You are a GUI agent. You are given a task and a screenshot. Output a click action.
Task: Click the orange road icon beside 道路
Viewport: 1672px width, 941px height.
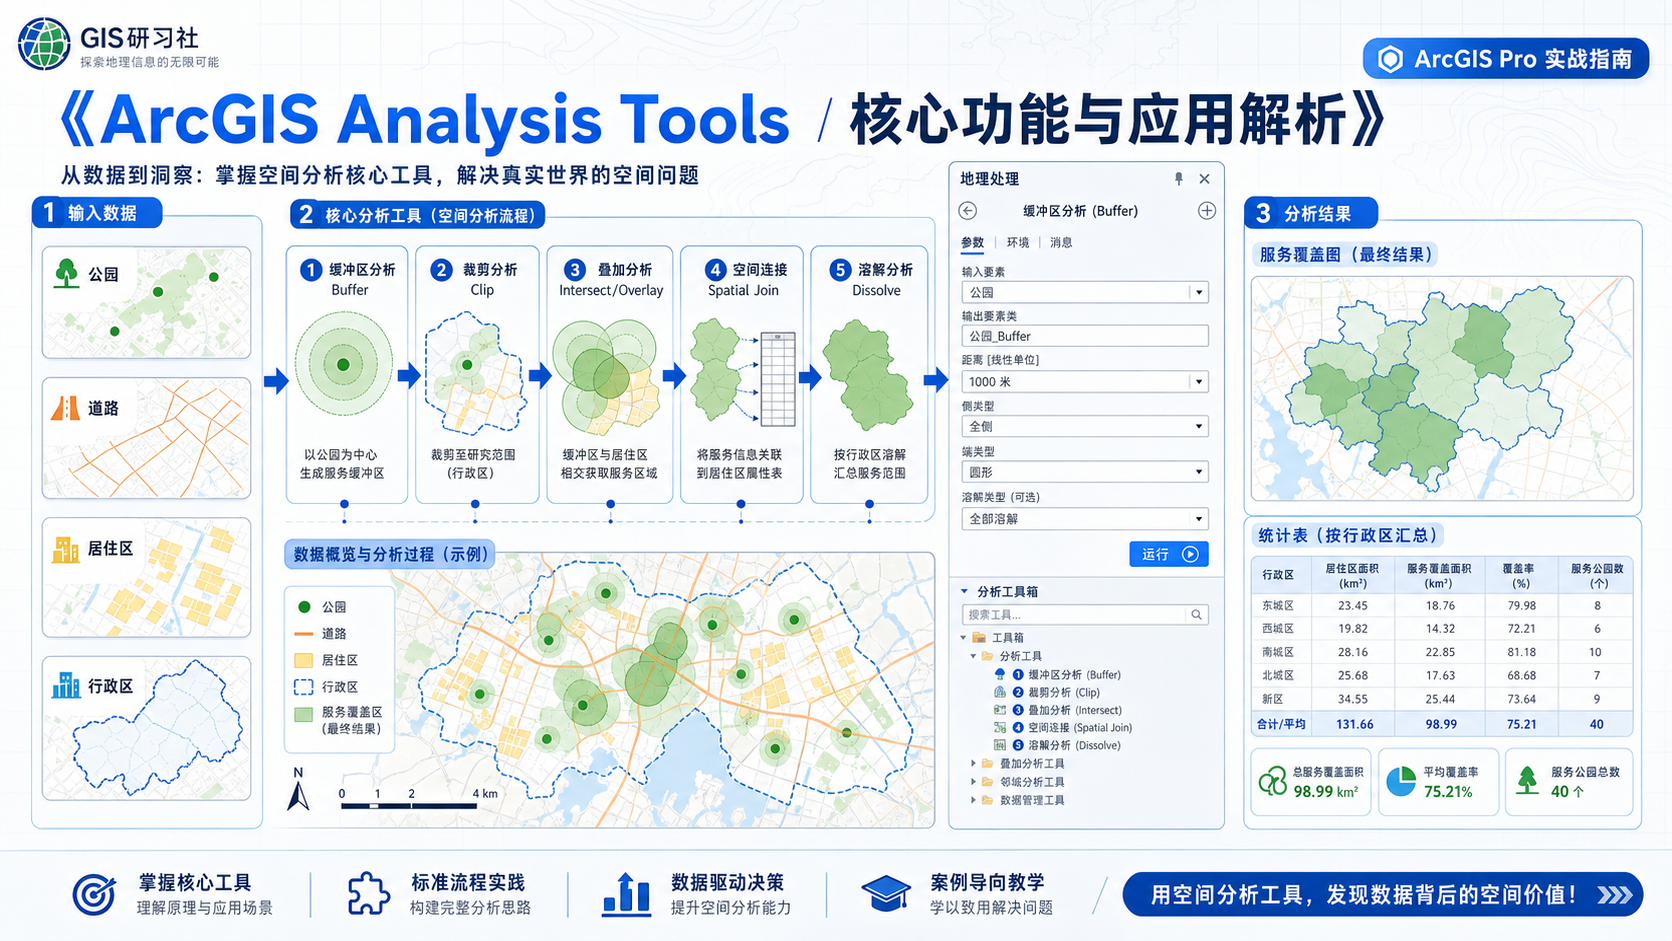[65, 408]
